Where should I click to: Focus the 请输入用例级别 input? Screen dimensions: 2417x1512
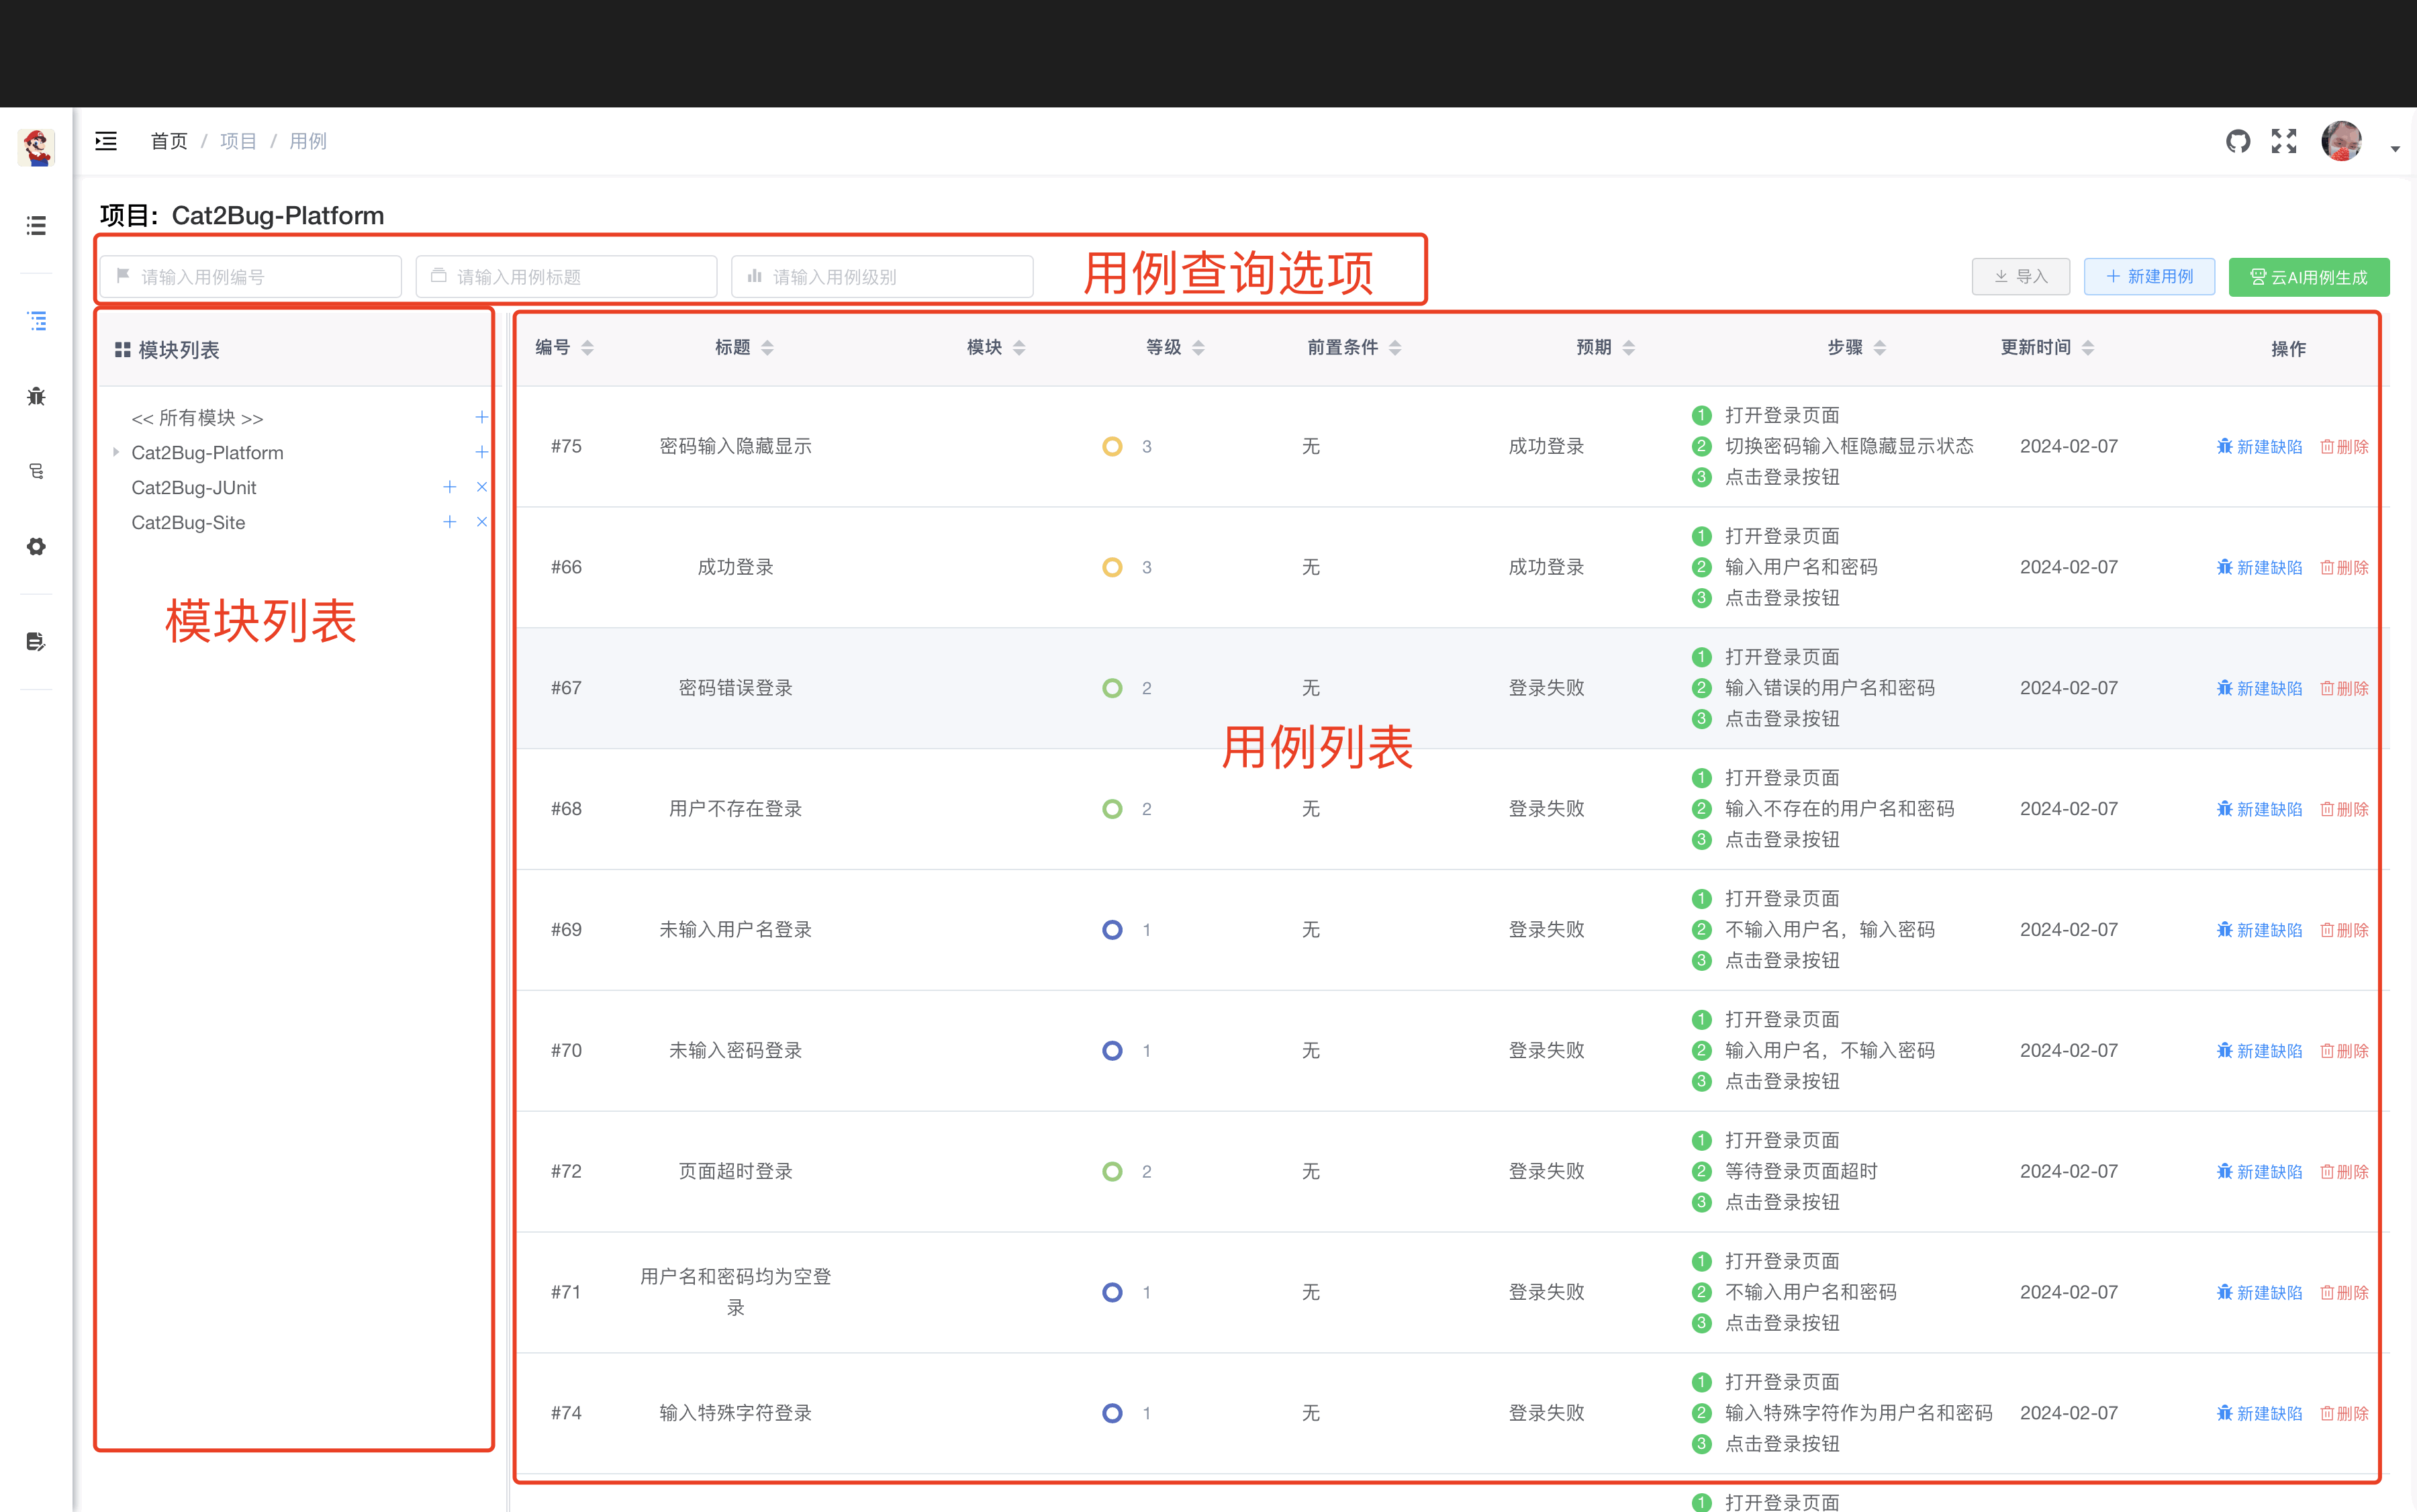coord(883,276)
